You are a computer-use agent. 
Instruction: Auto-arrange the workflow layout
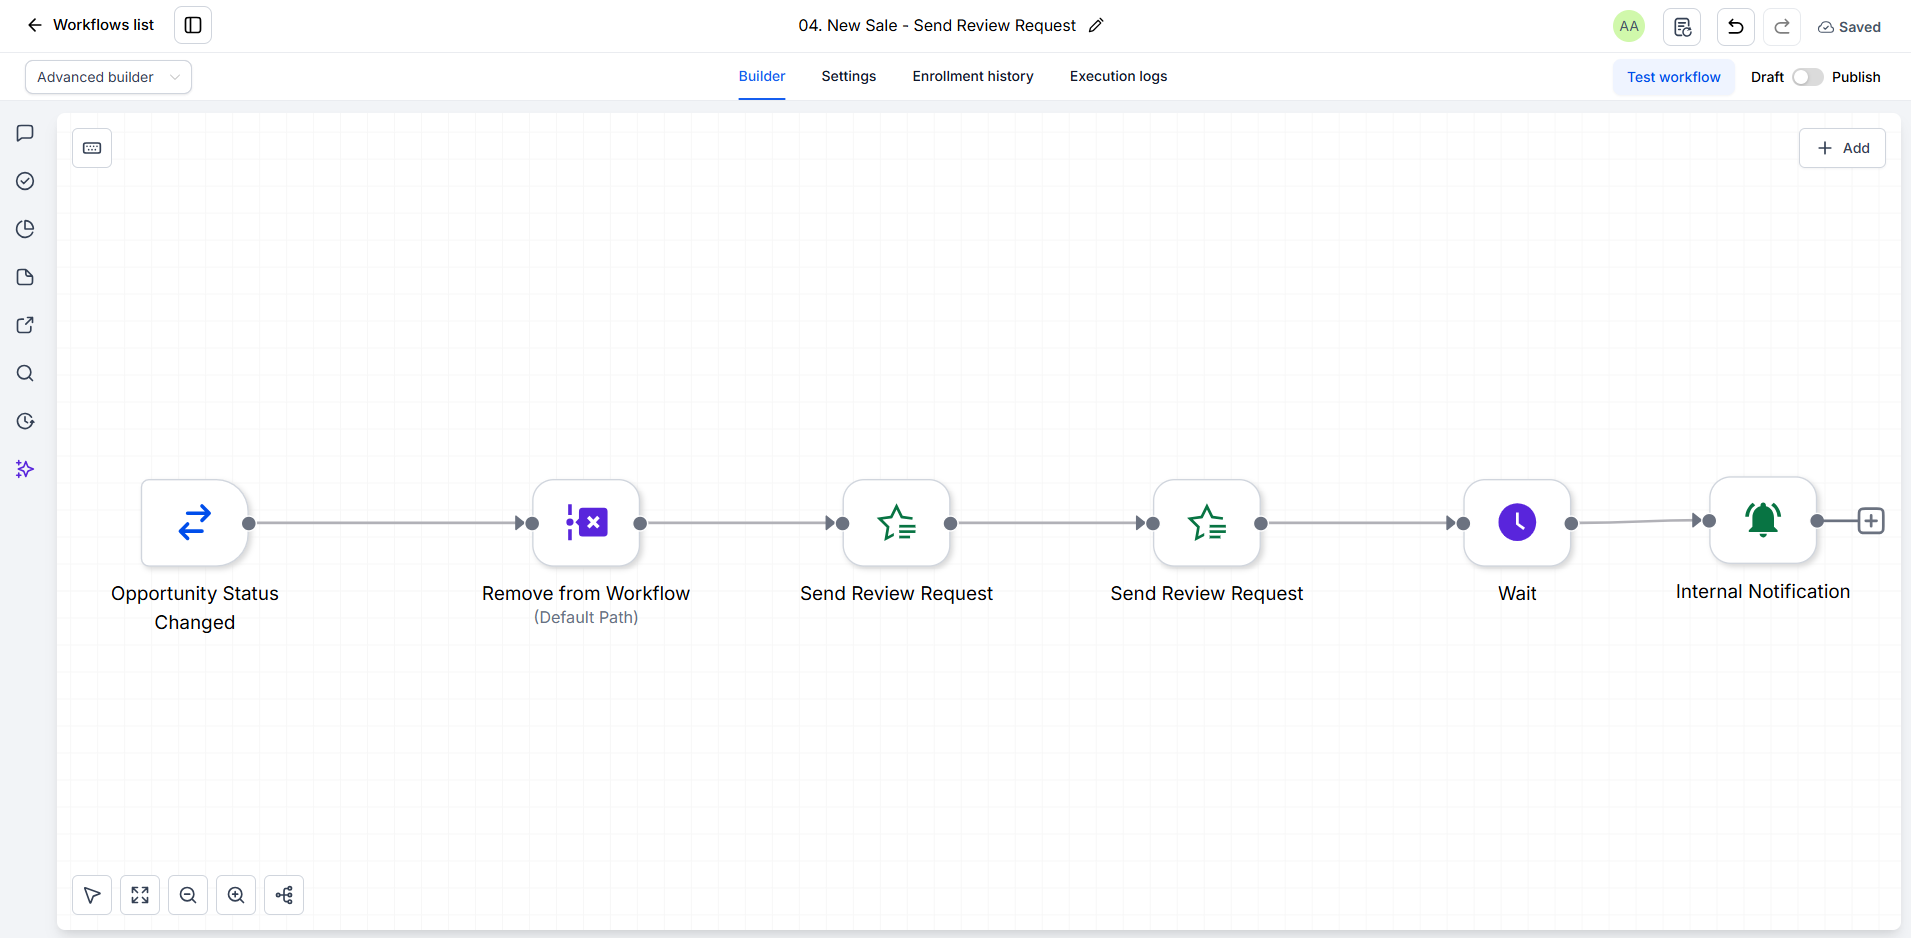point(284,895)
